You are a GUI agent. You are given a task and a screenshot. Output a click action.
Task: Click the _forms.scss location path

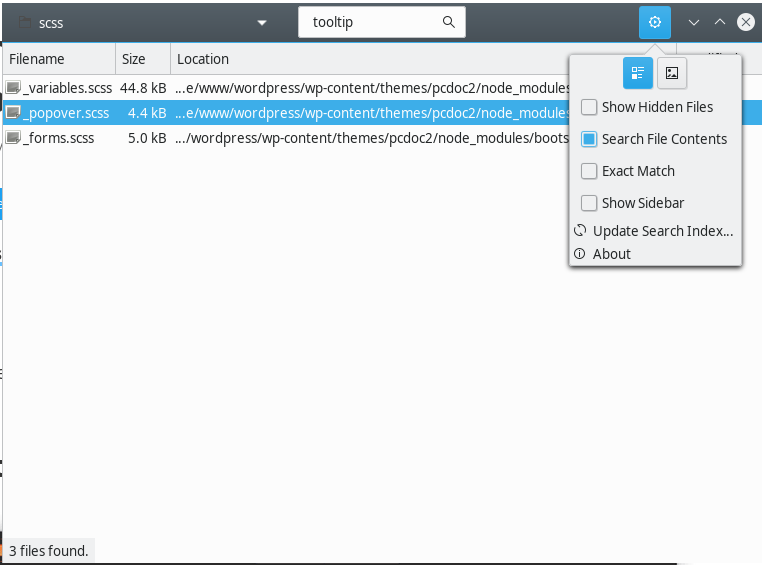[372, 138]
